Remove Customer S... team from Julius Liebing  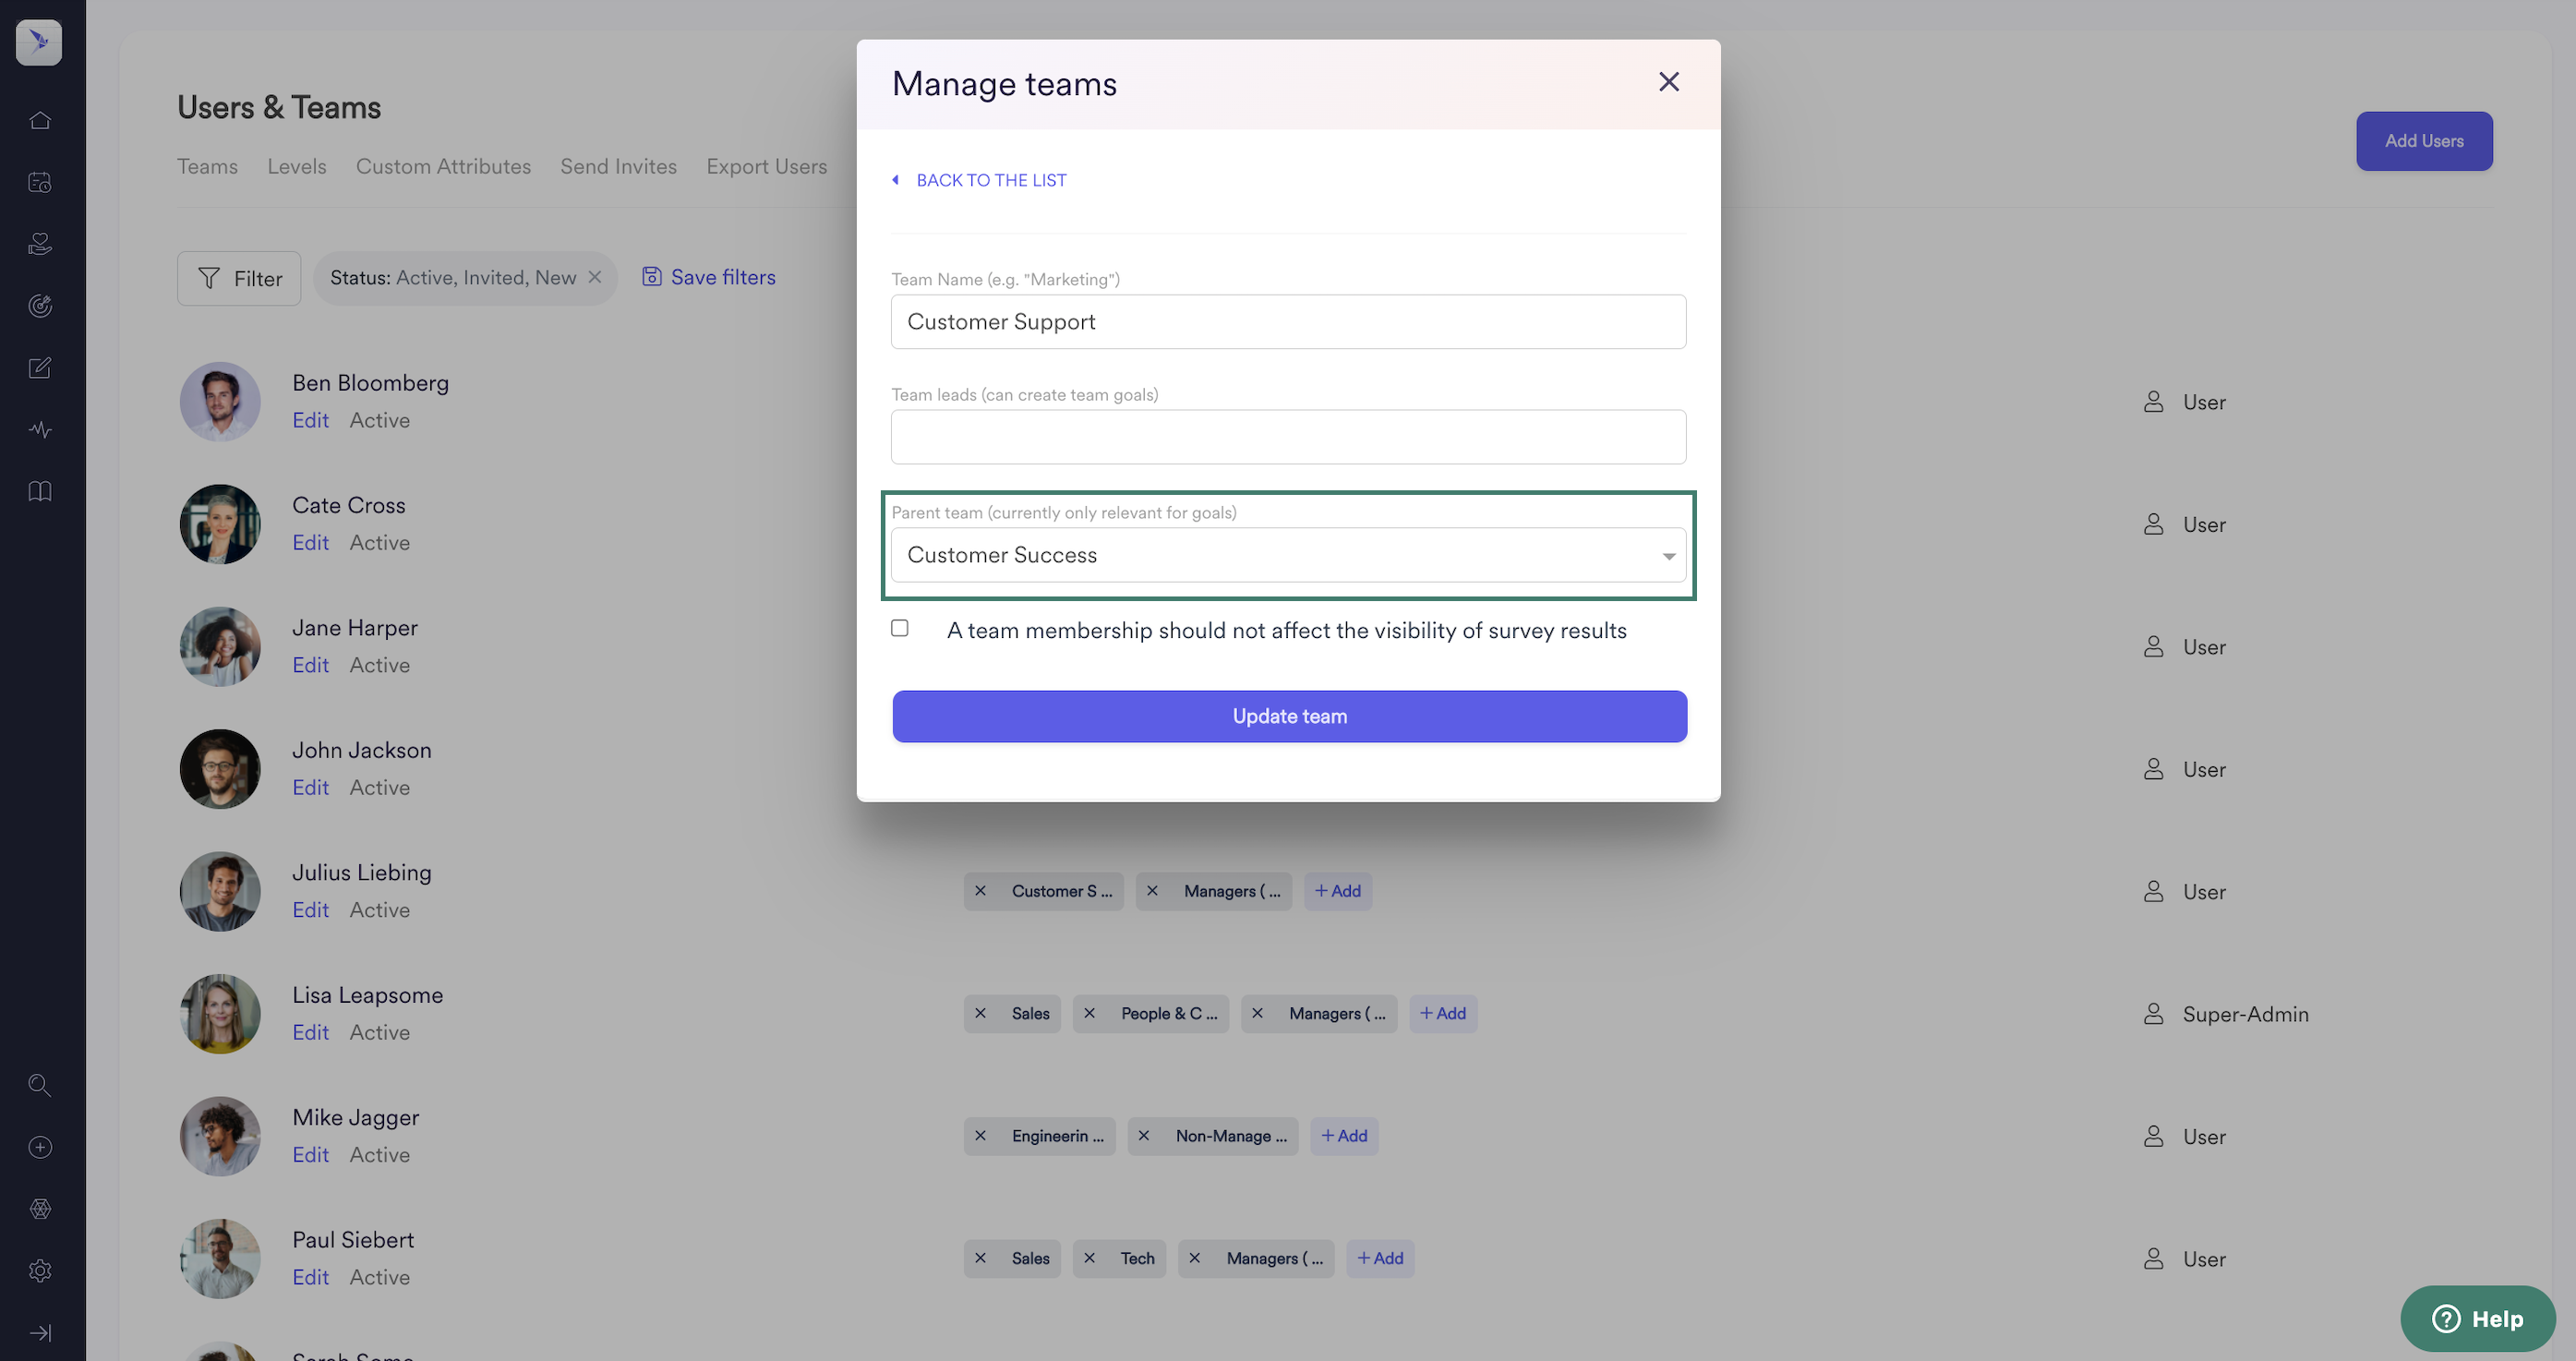pyautogui.click(x=981, y=891)
